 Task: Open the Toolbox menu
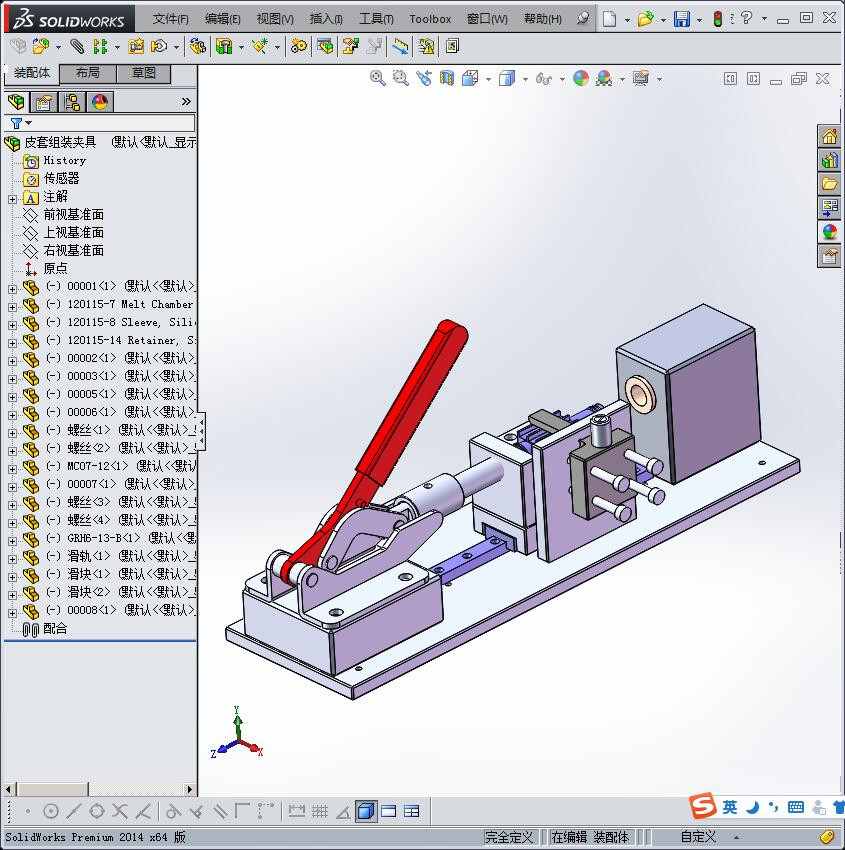click(430, 19)
